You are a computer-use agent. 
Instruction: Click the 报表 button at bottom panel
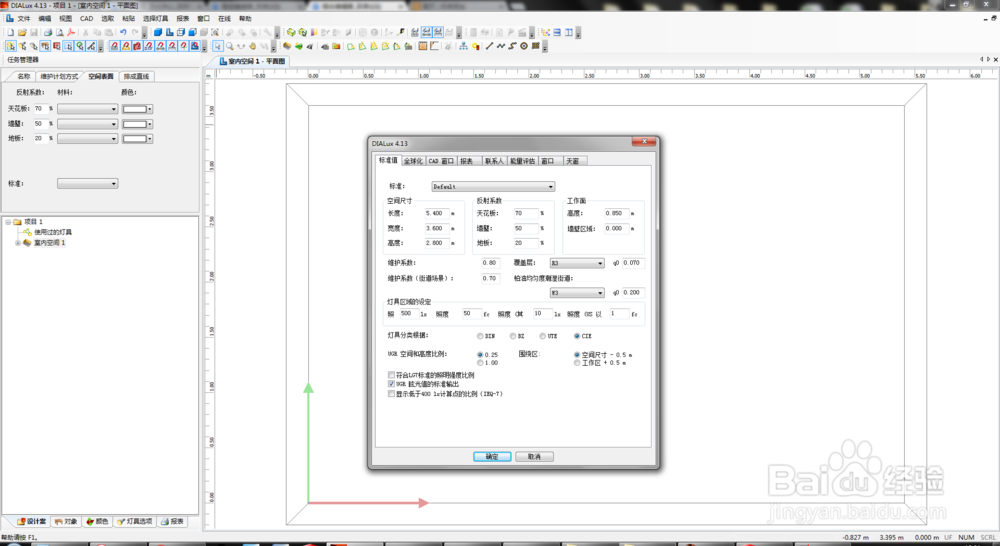173,521
